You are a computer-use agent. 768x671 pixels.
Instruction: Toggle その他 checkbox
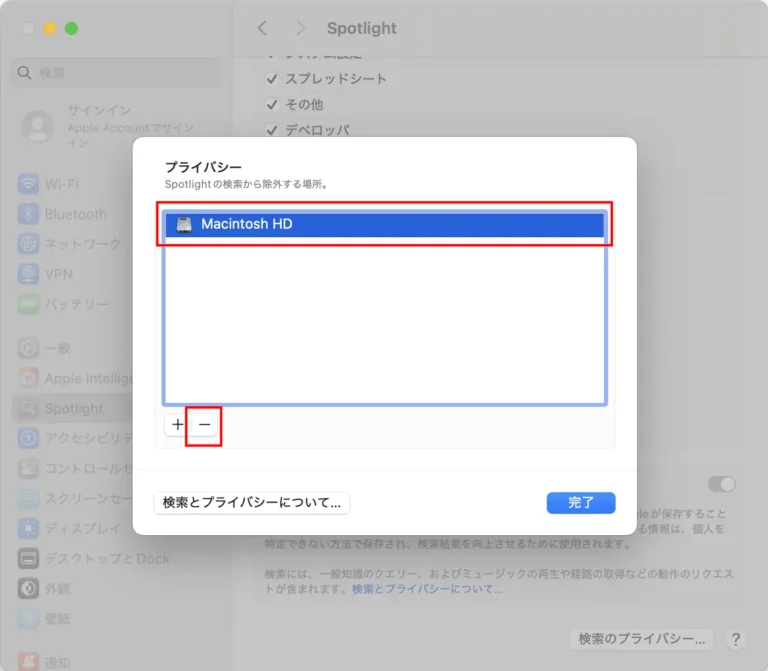point(272,105)
